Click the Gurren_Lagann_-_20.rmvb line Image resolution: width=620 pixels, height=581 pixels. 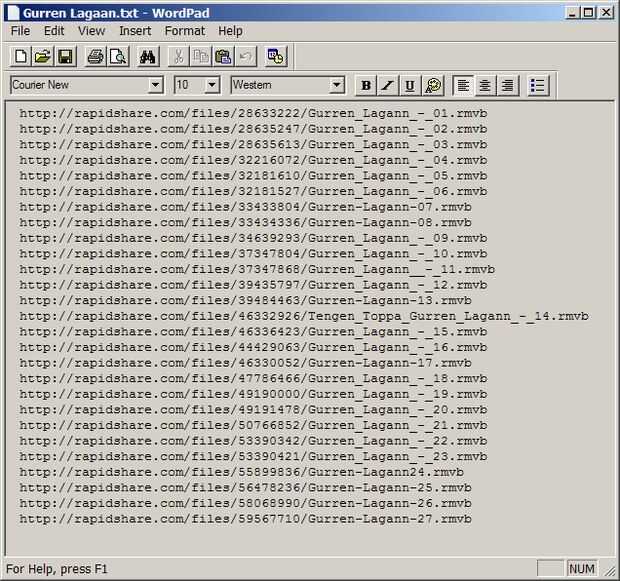[253, 410]
